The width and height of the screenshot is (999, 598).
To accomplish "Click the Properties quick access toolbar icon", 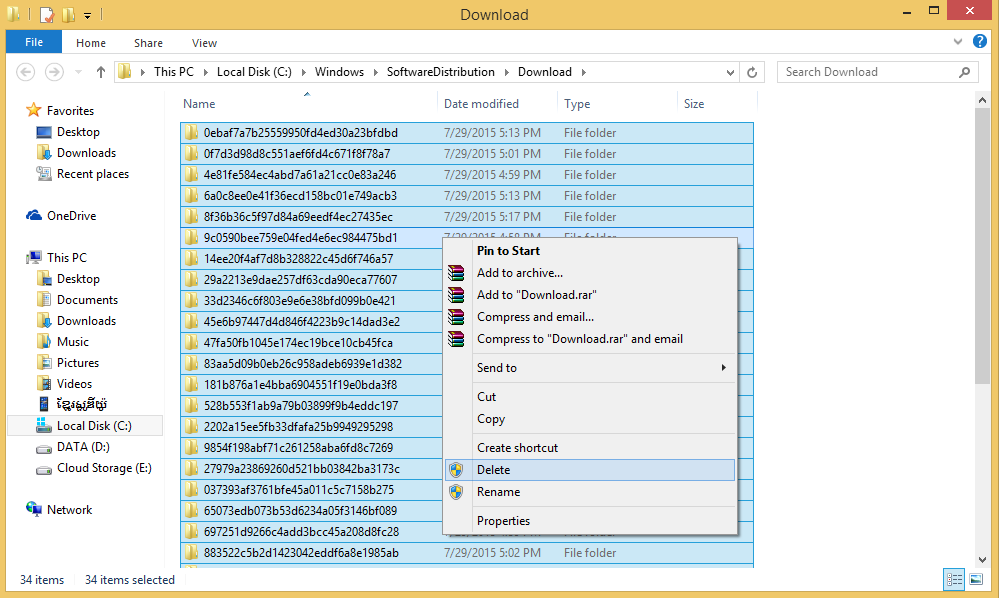I will [x=47, y=14].
